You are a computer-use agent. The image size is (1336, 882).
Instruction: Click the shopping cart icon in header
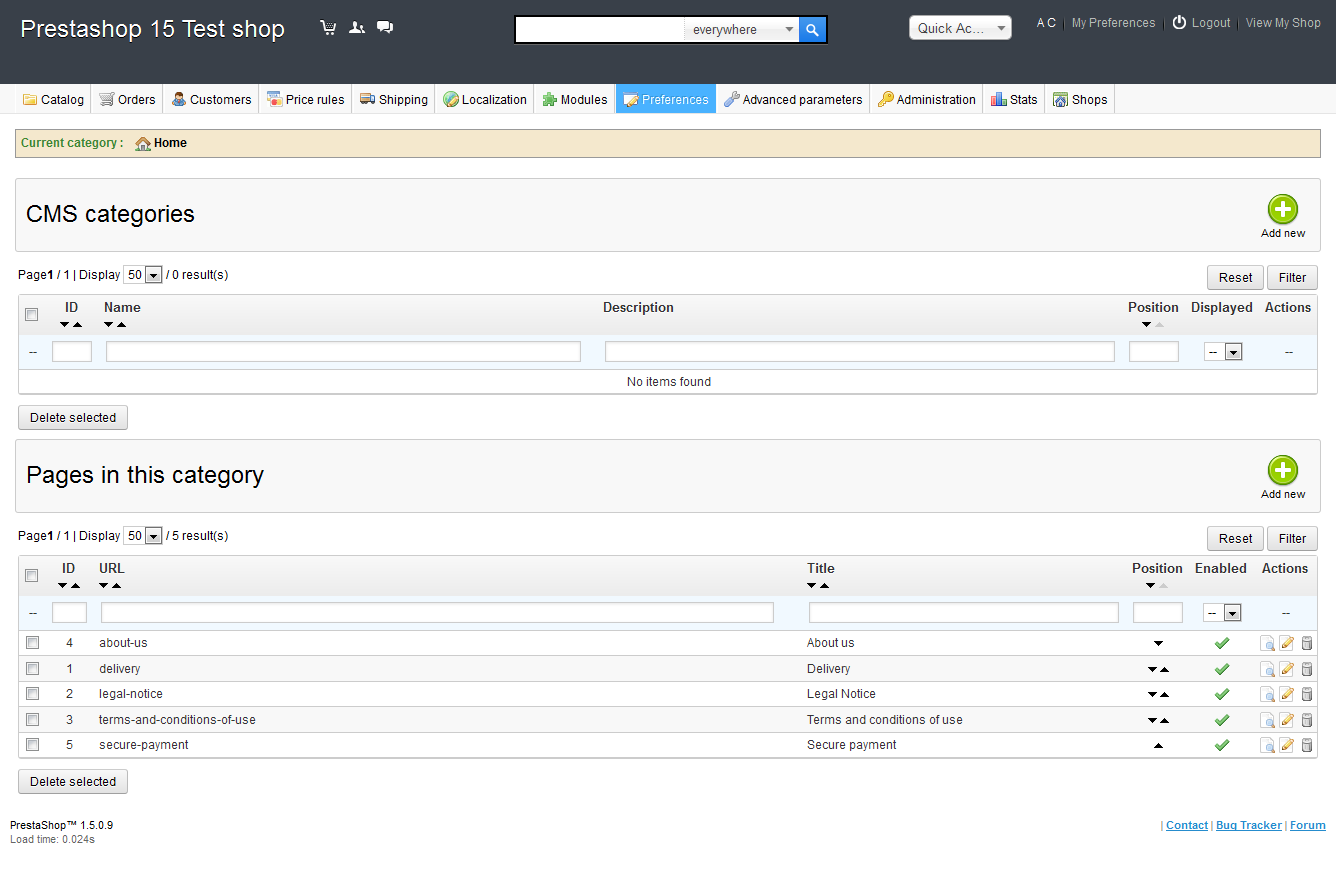(x=328, y=28)
